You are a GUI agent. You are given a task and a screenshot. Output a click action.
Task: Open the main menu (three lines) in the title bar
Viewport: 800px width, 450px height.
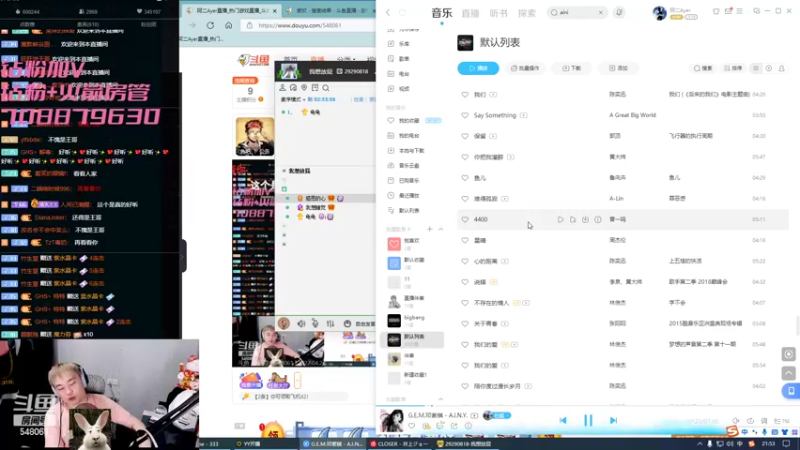tap(739, 11)
